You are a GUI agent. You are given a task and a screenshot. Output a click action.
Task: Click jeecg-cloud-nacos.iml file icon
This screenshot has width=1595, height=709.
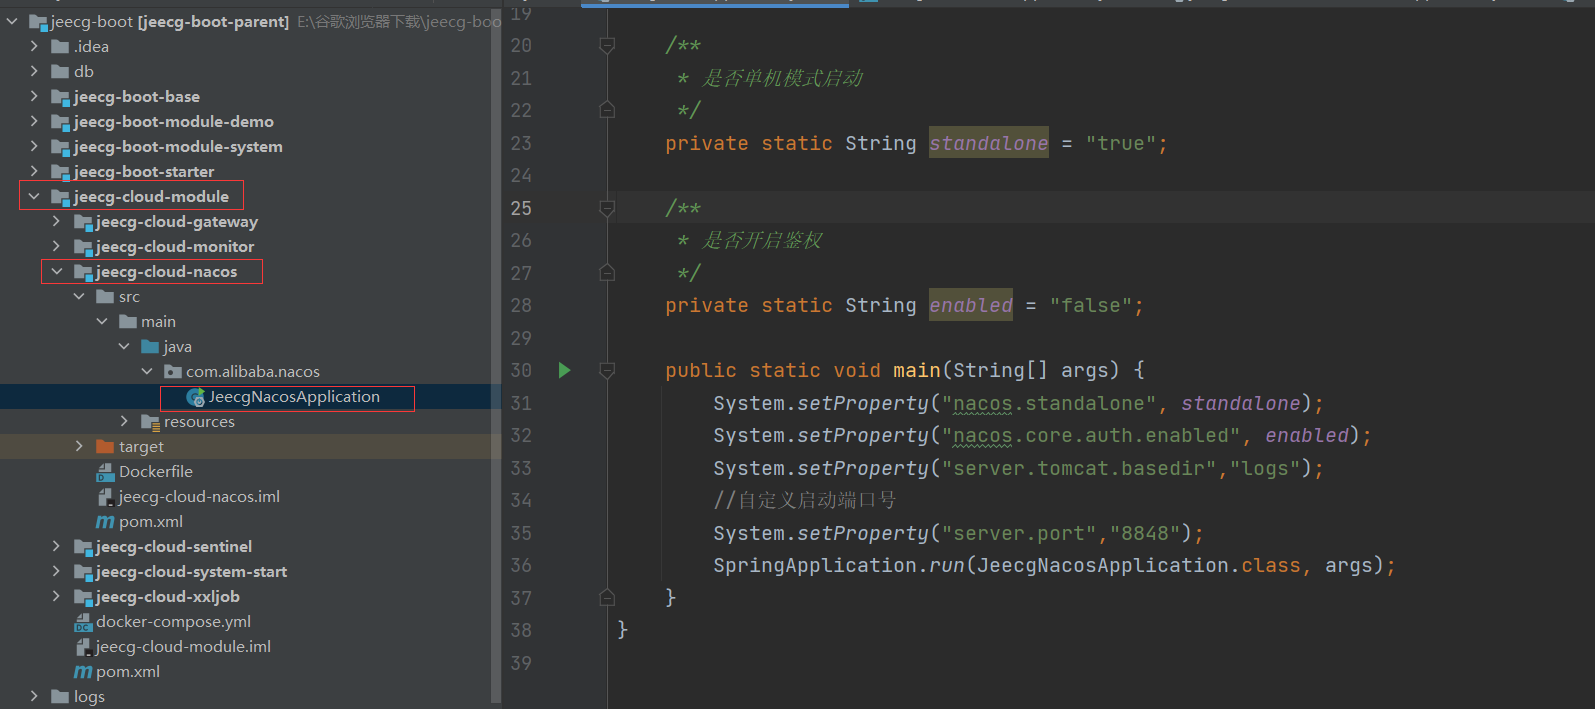point(105,497)
